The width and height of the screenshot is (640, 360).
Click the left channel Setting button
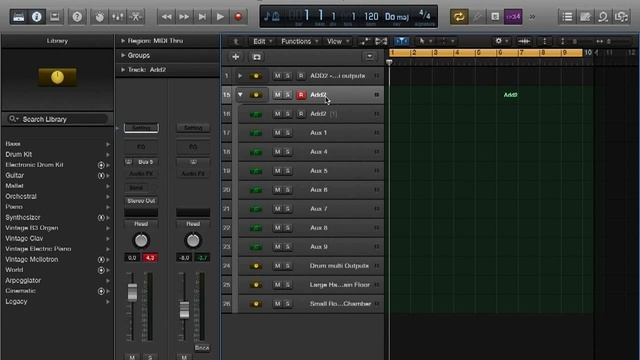[141, 128]
